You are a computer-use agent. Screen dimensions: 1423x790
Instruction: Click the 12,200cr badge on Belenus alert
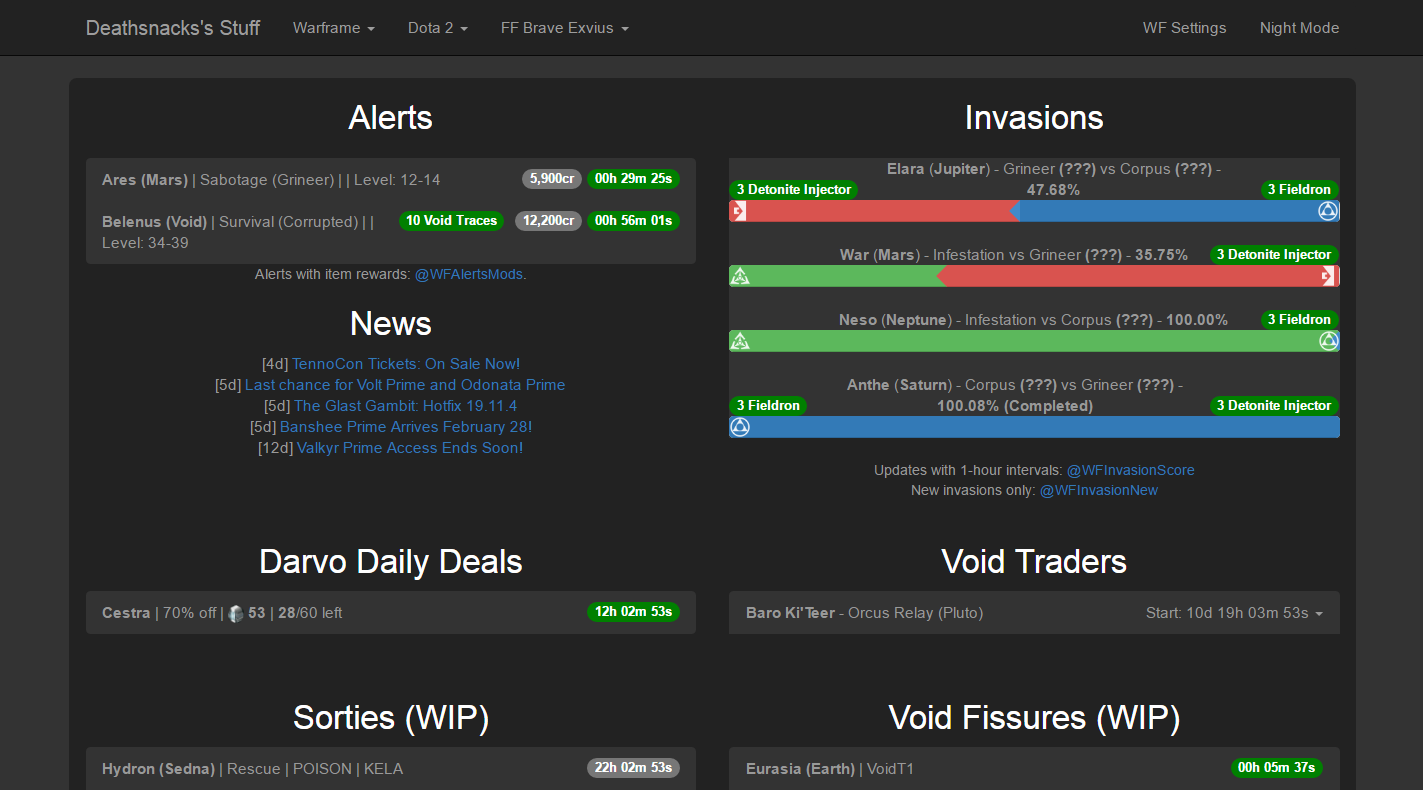(548, 221)
